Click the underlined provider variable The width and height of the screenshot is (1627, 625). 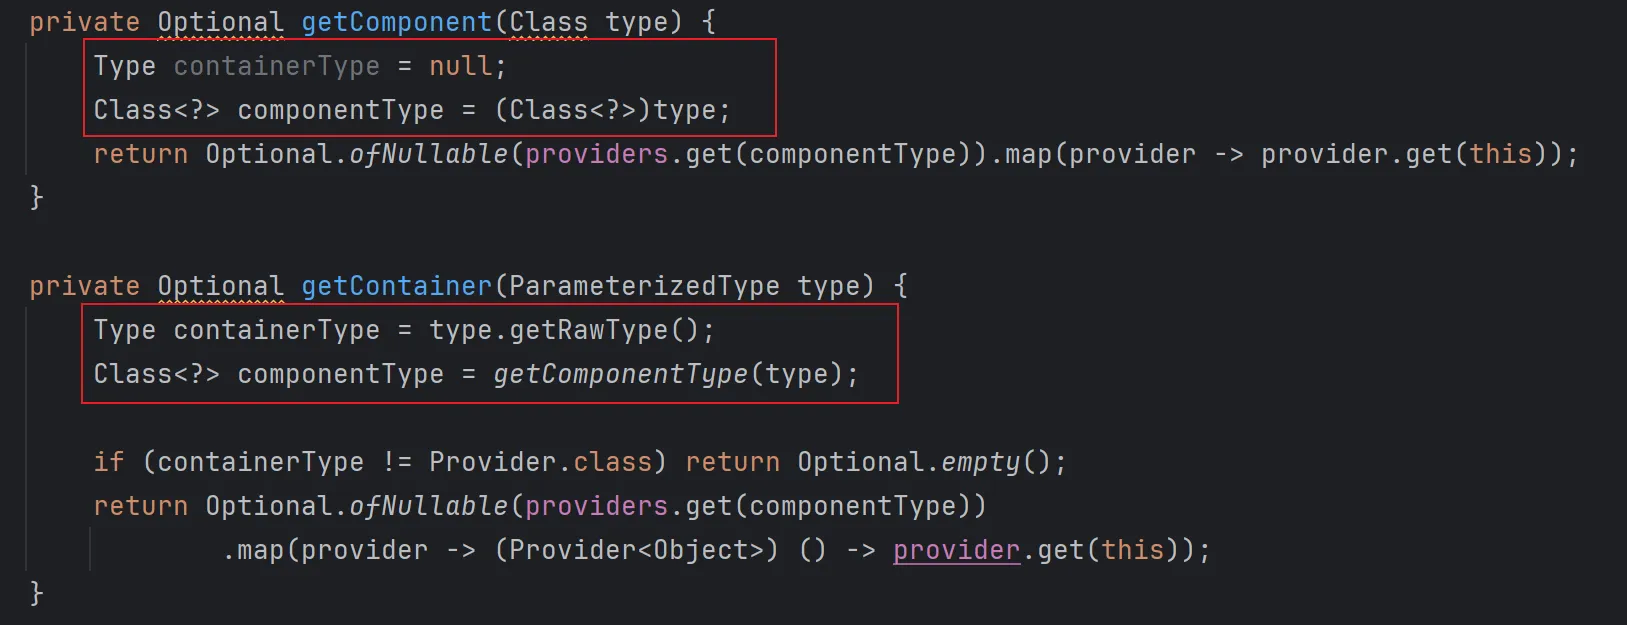pyautogui.click(x=956, y=550)
